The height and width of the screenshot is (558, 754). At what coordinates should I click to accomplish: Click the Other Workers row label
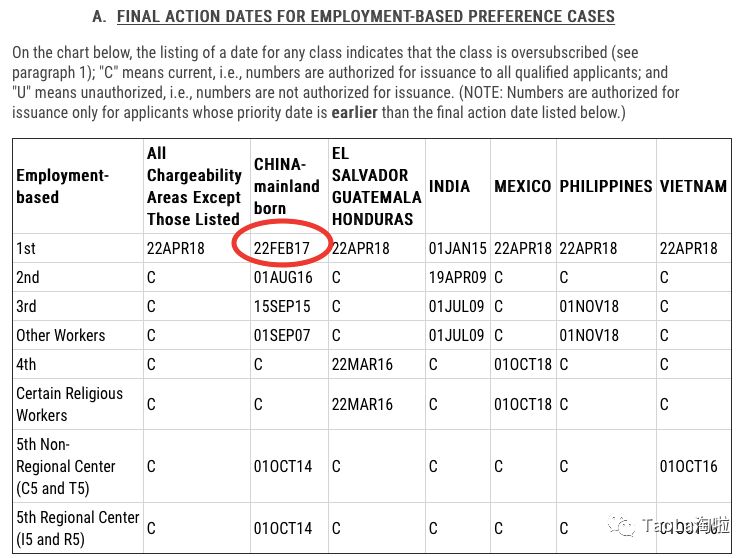click(61, 335)
